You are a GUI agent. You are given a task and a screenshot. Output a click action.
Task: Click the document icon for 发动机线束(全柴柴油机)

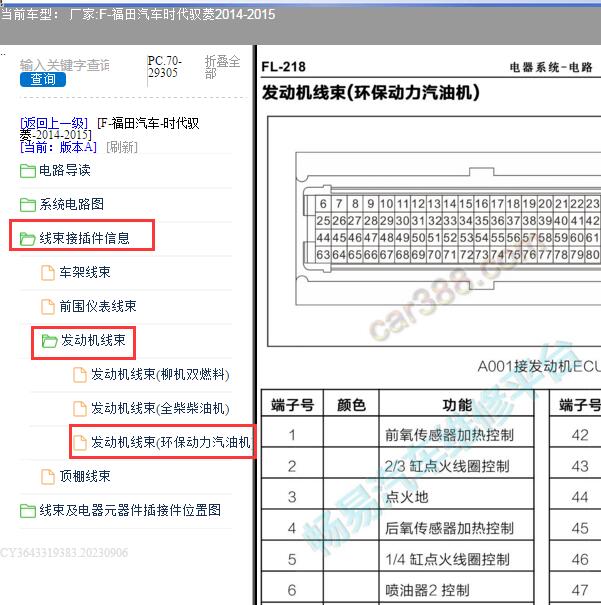[x=80, y=409]
